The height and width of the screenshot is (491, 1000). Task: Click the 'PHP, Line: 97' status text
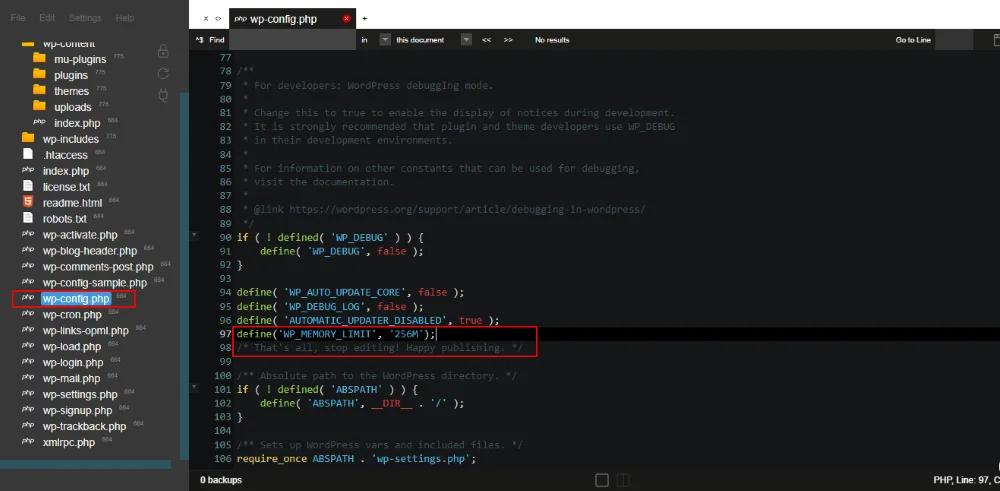point(966,480)
